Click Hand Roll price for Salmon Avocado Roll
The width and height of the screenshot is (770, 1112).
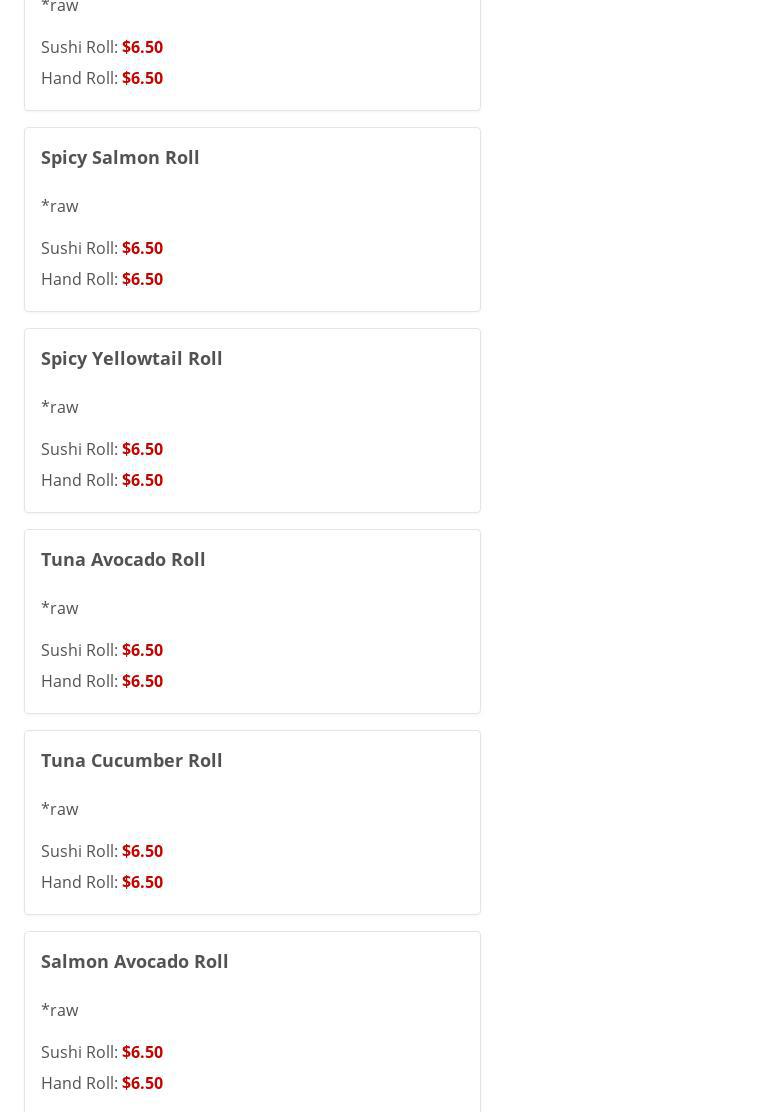[142, 1083]
